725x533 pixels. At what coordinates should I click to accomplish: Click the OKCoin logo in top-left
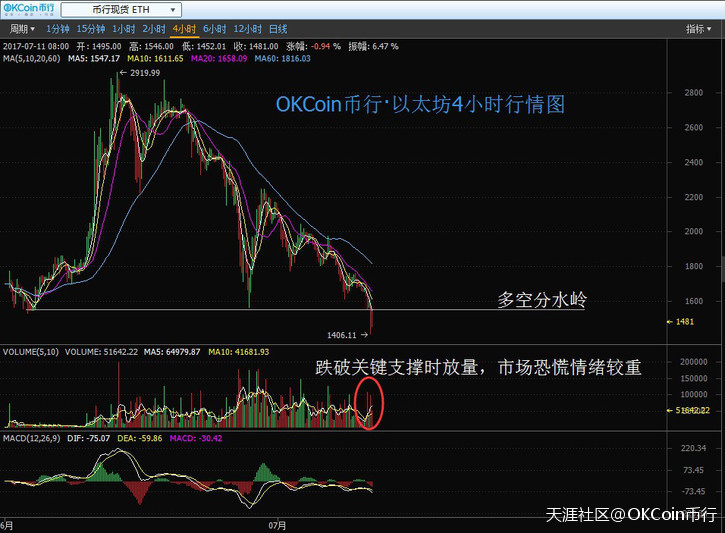(28, 10)
